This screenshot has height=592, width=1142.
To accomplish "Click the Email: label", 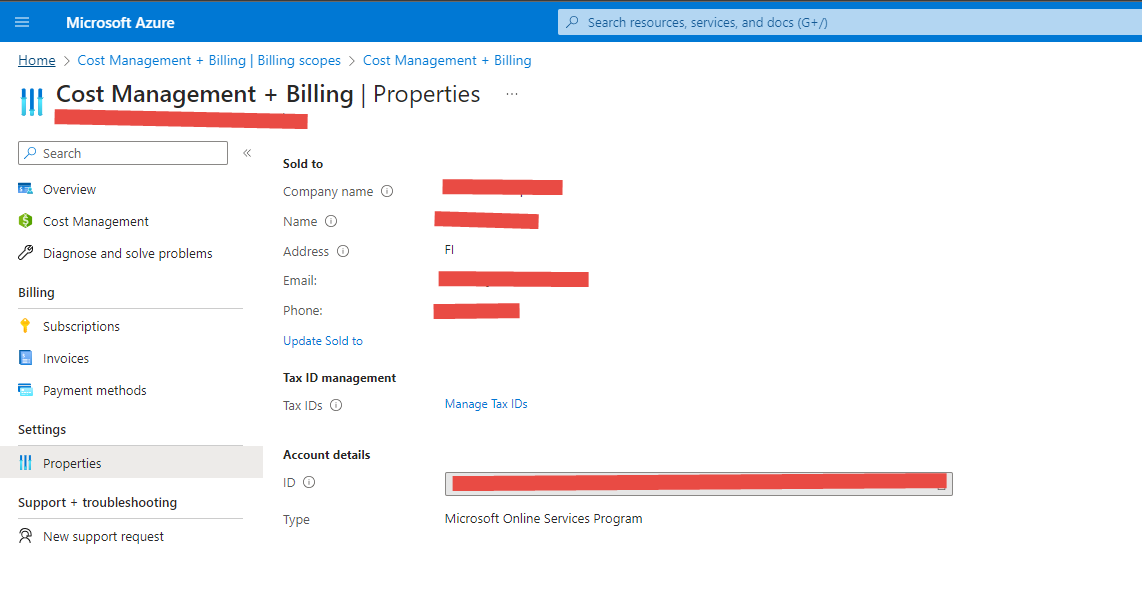I will [x=300, y=280].
